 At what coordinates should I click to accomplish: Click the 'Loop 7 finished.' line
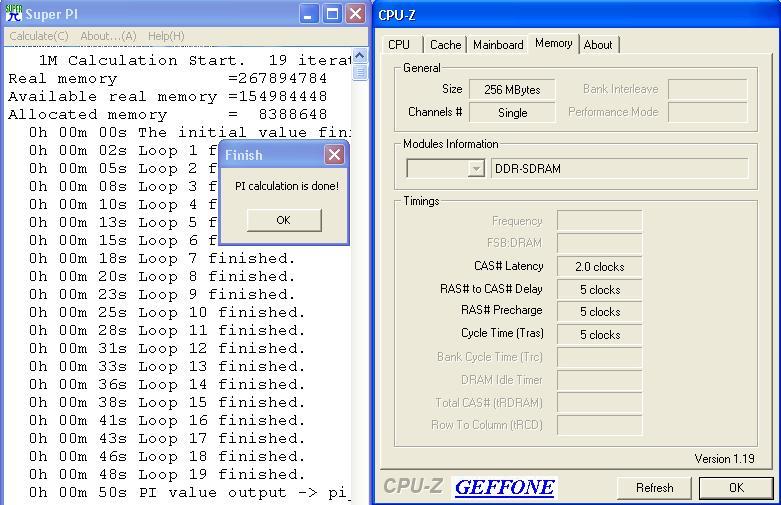coord(162,258)
